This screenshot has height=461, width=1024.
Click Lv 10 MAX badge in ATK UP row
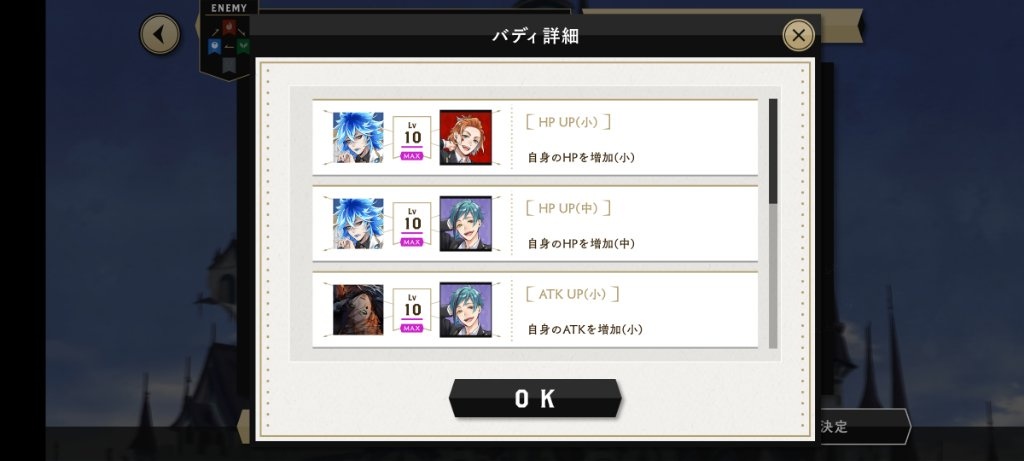[x=411, y=310]
